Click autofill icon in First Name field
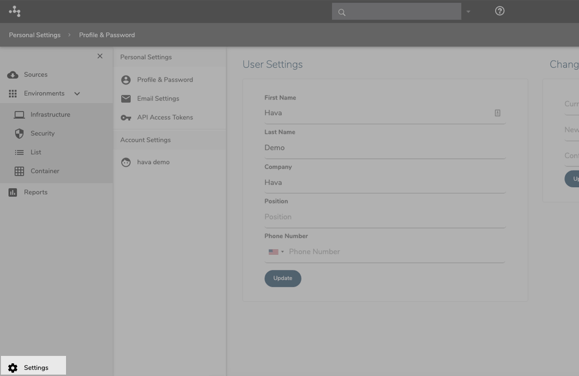Image resolution: width=579 pixels, height=376 pixels. [x=497, y=113]
